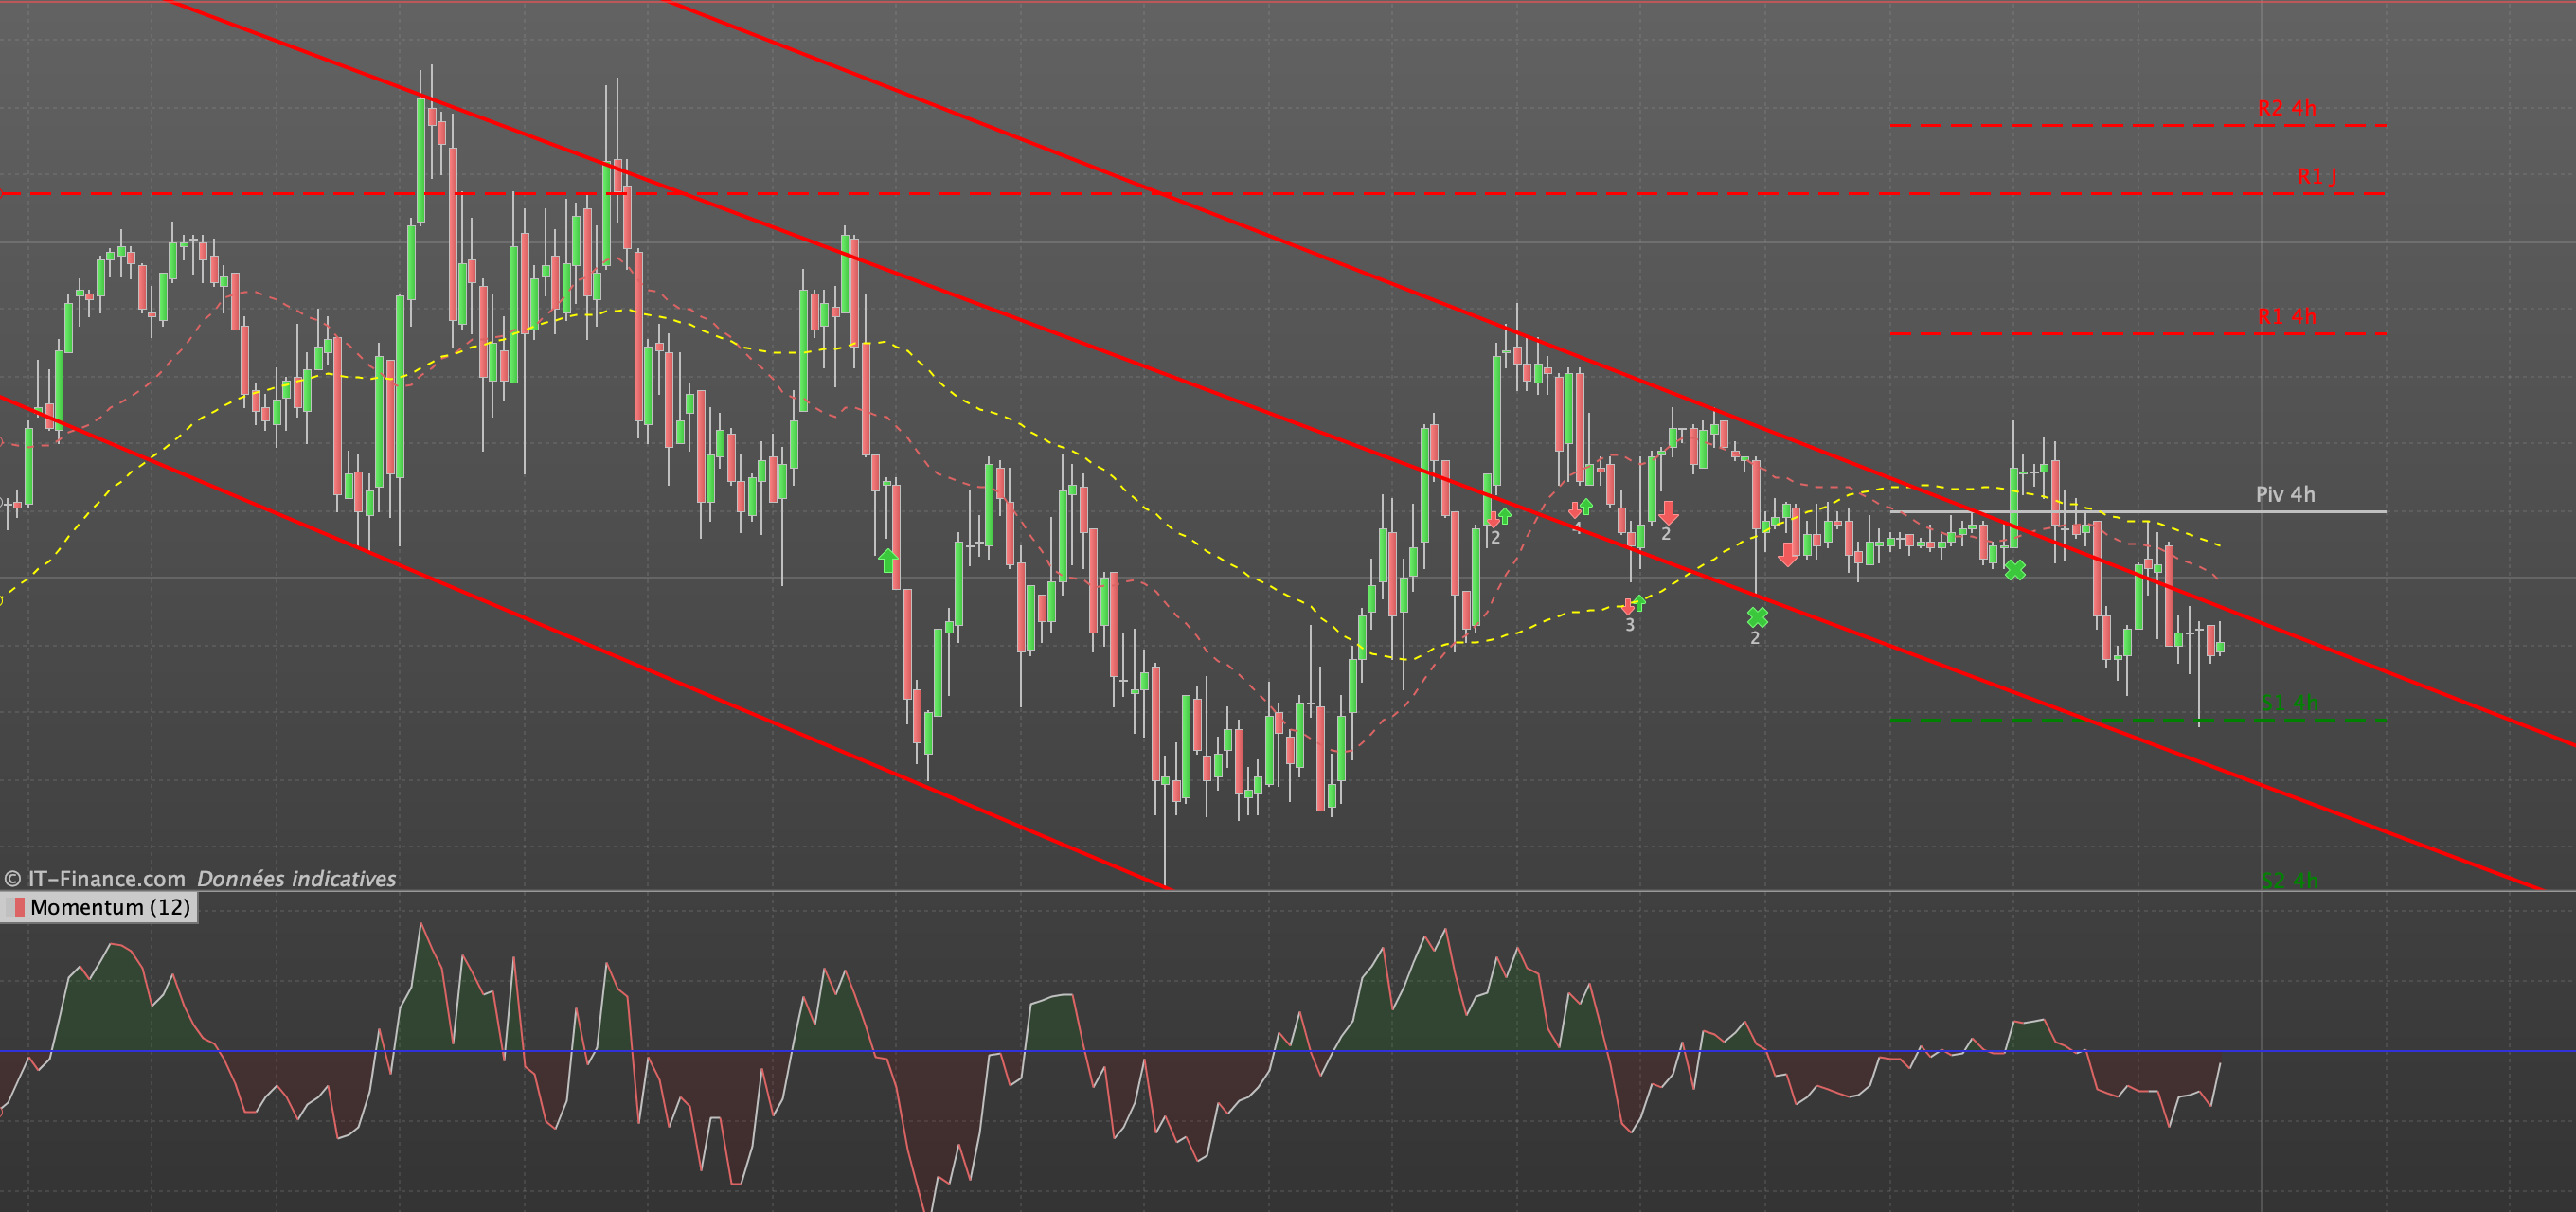This screenshot has height=1212, width=2576.
Task: Select the Piv 4h pivot label
Action: tap(2285, 494)
